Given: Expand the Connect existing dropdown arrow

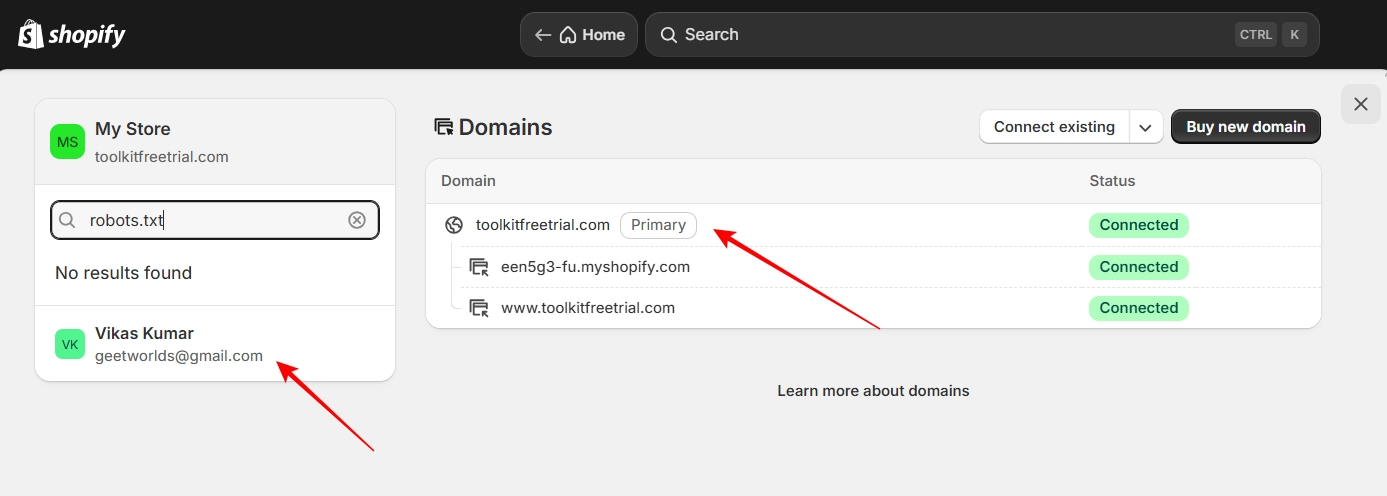Looking at the screenshot, I should pyautogui.click(x=1146, y=127).
